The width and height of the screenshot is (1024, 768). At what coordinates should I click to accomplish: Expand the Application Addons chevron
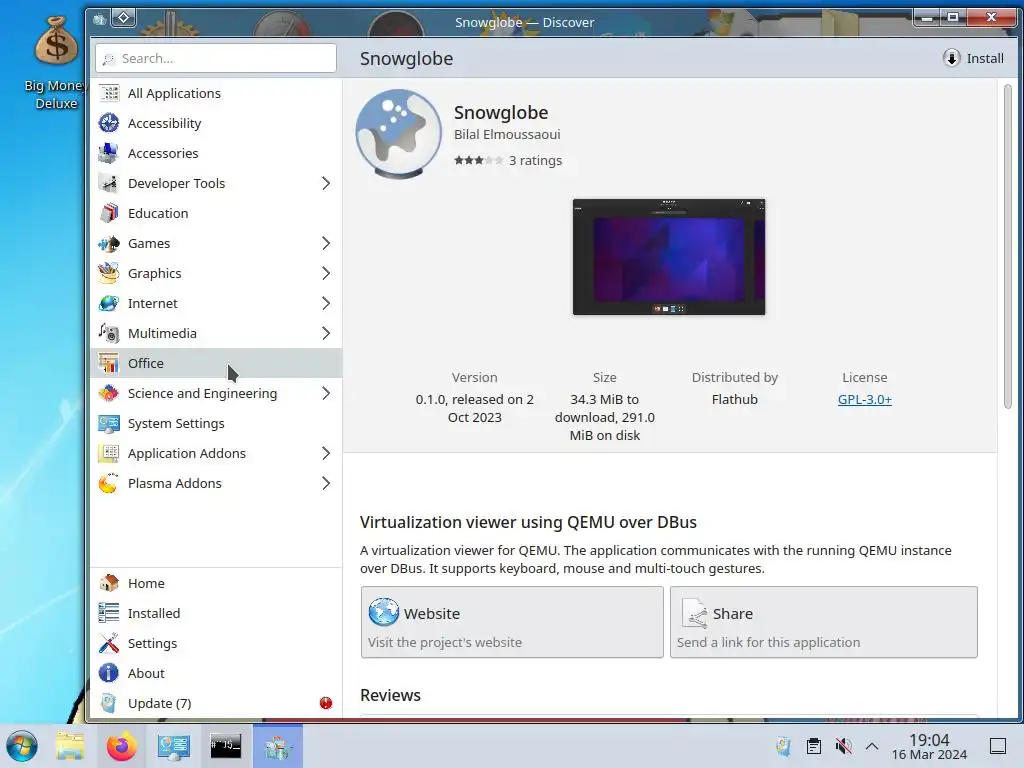326,453
